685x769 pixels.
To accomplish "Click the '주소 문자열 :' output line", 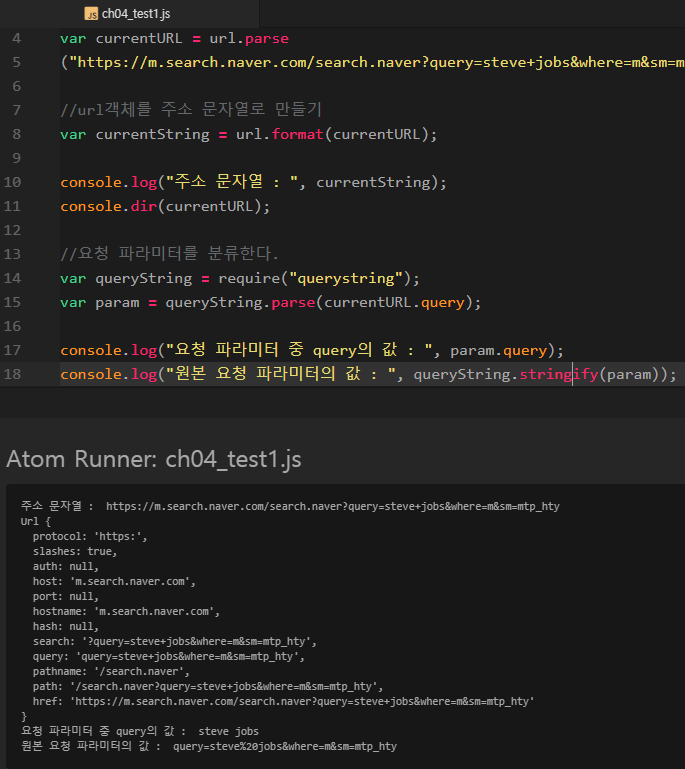I will (290, 506).
